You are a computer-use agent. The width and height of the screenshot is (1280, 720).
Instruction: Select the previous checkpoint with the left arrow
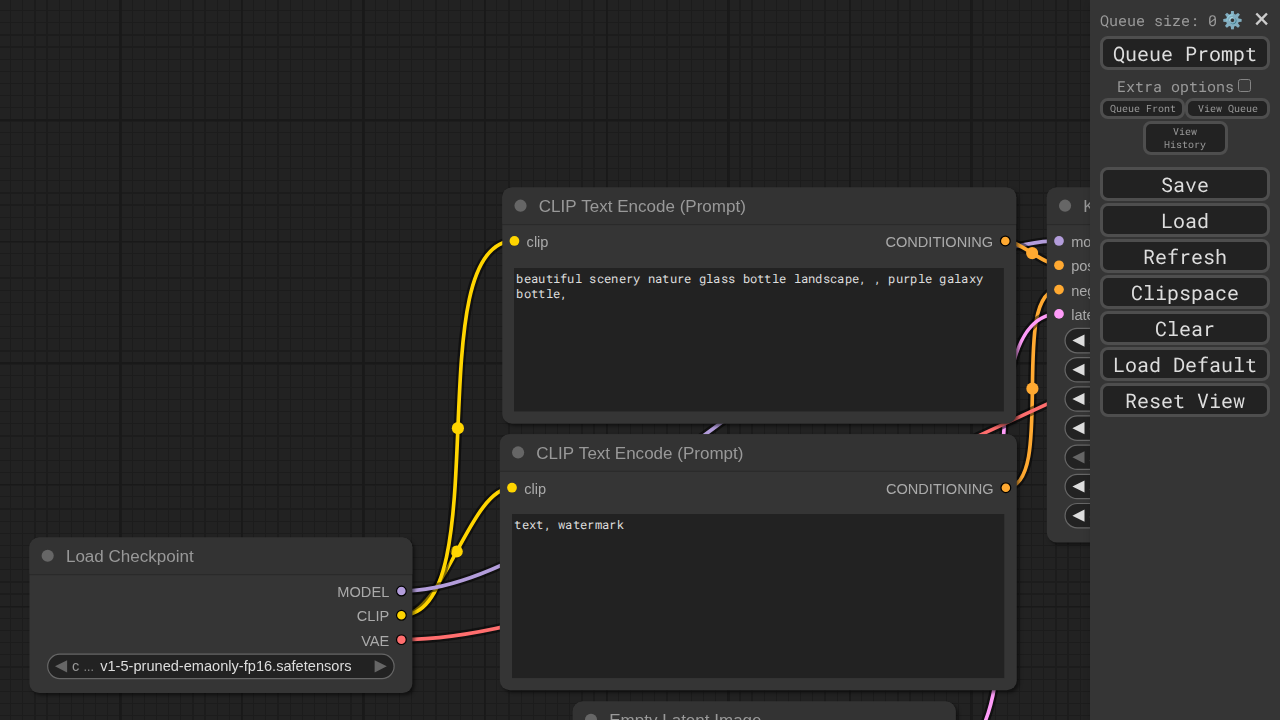[x=61, y=666]
